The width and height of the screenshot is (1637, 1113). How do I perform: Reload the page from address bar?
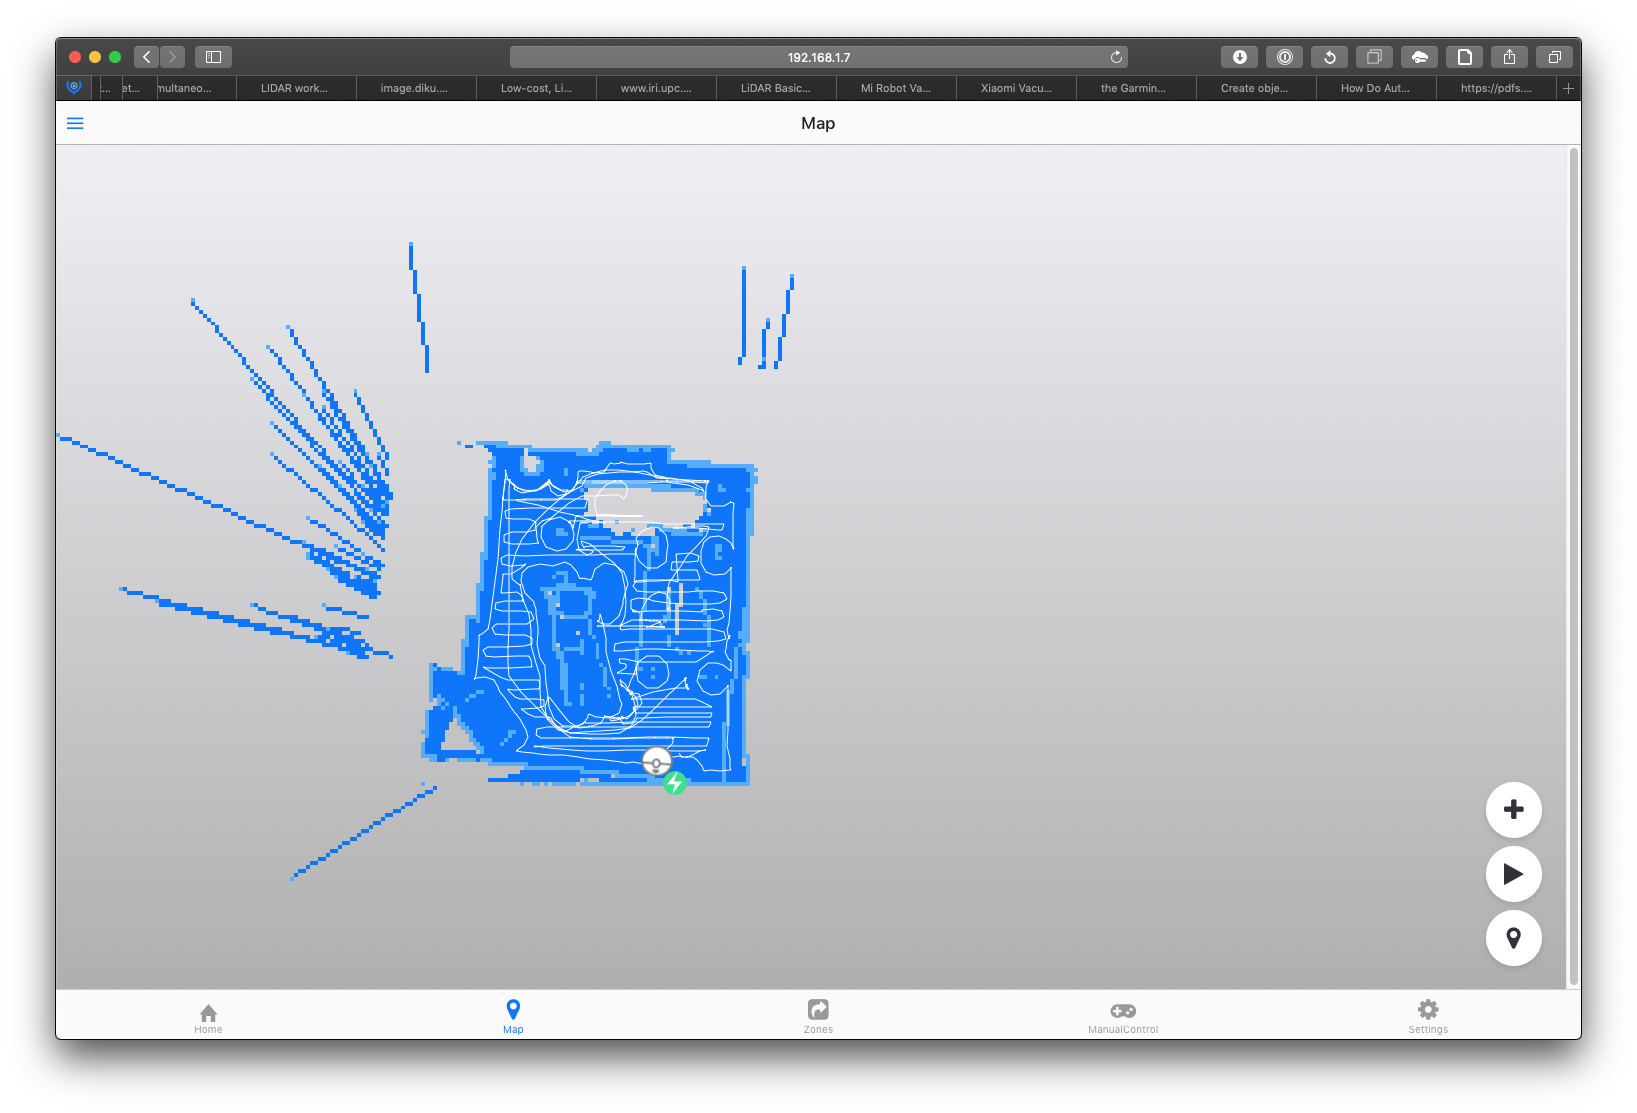pyautogui.click(x=1116, y=57)
